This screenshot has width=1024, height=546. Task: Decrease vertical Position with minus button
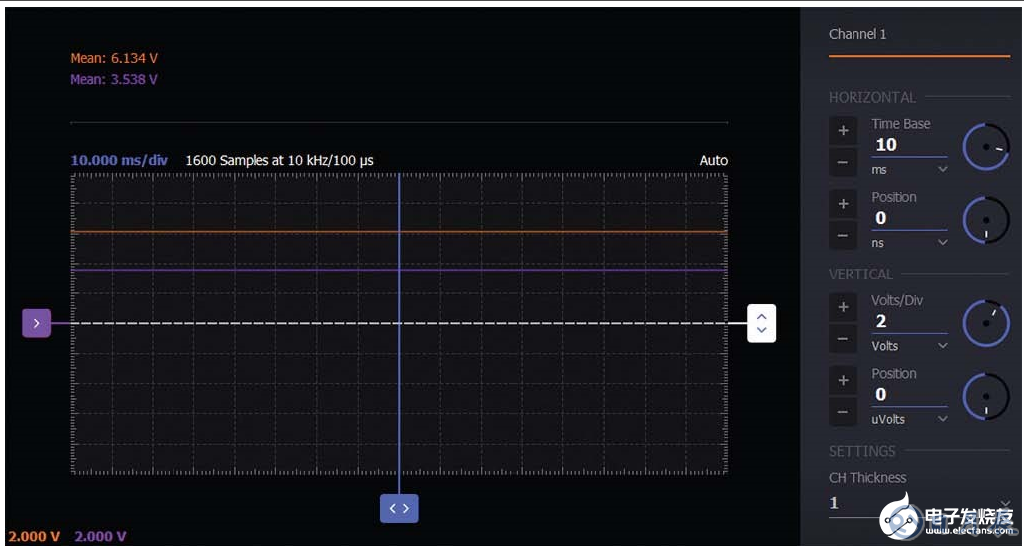coord(843,412)
